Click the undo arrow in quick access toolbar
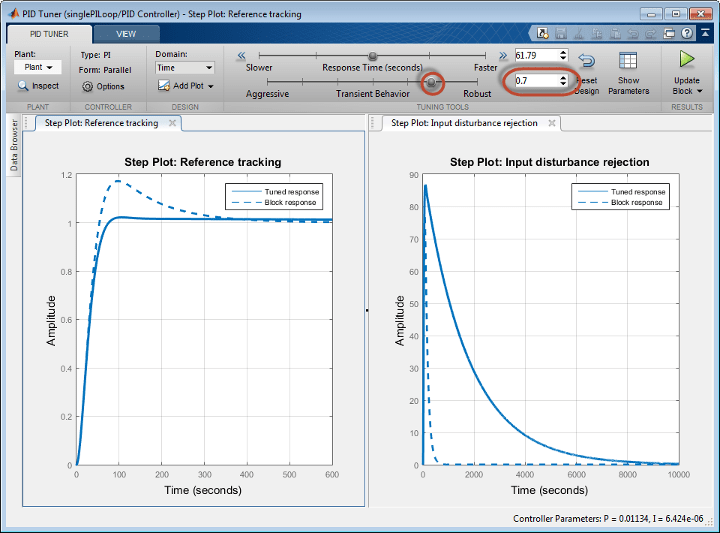Screen dimensions: 720x533 pos(633,33)
